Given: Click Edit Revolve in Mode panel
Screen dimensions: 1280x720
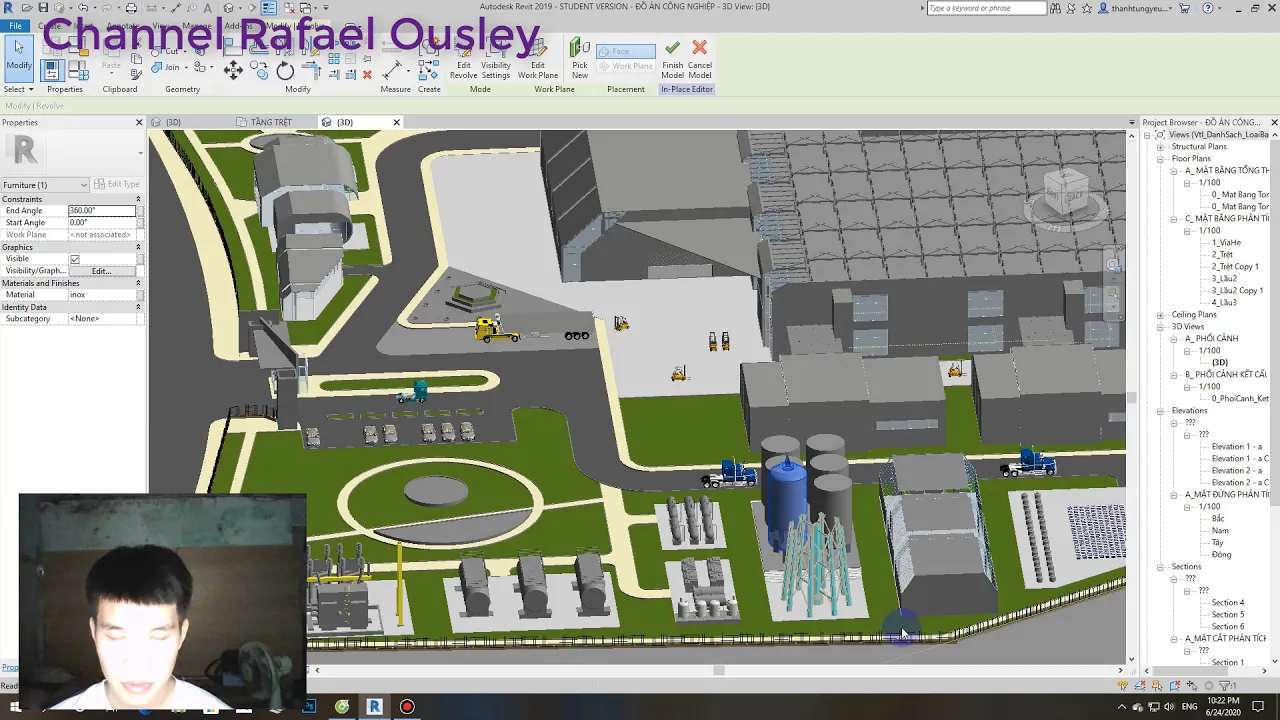Looking at the screenshot, I should point(463,60).
